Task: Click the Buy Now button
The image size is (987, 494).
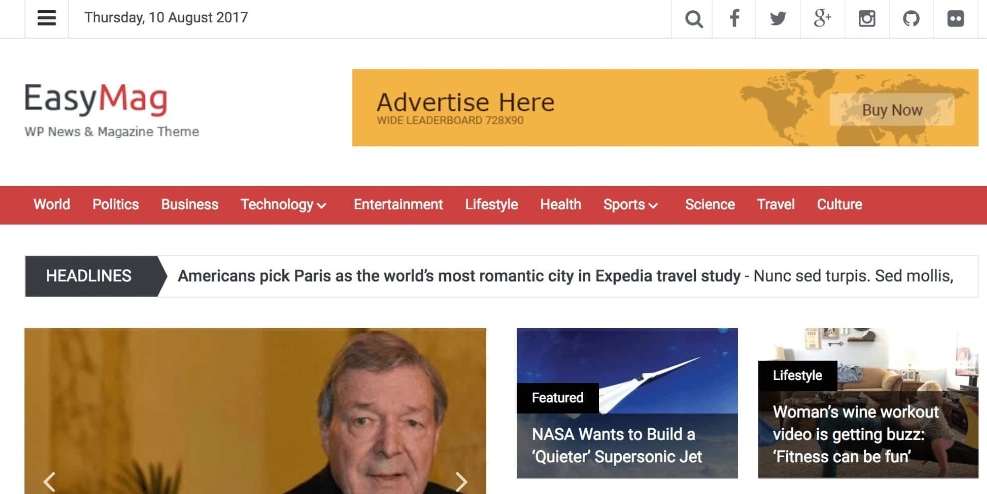Action: (892, 110)
